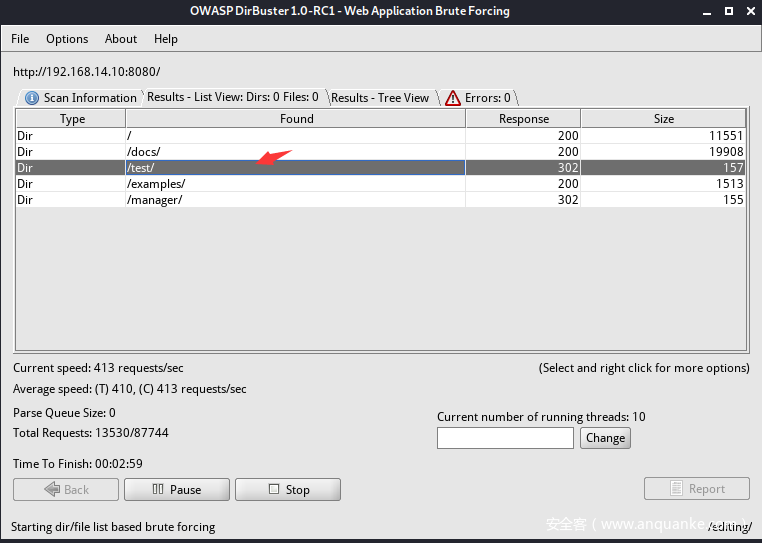Click the 302 response in the /manager/ row
This screenshot has height=543, width=762.
pos(568,200)
